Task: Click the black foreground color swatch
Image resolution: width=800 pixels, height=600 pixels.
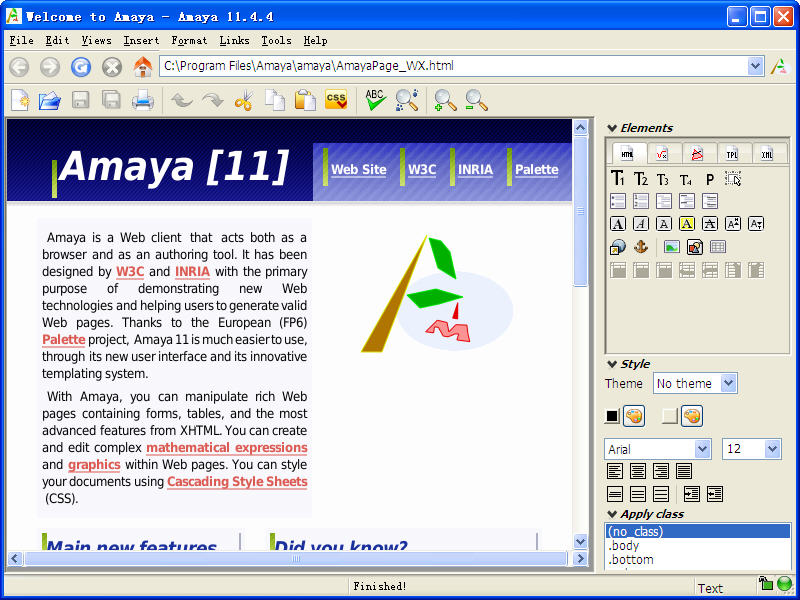Action: (x=612, y=416)
